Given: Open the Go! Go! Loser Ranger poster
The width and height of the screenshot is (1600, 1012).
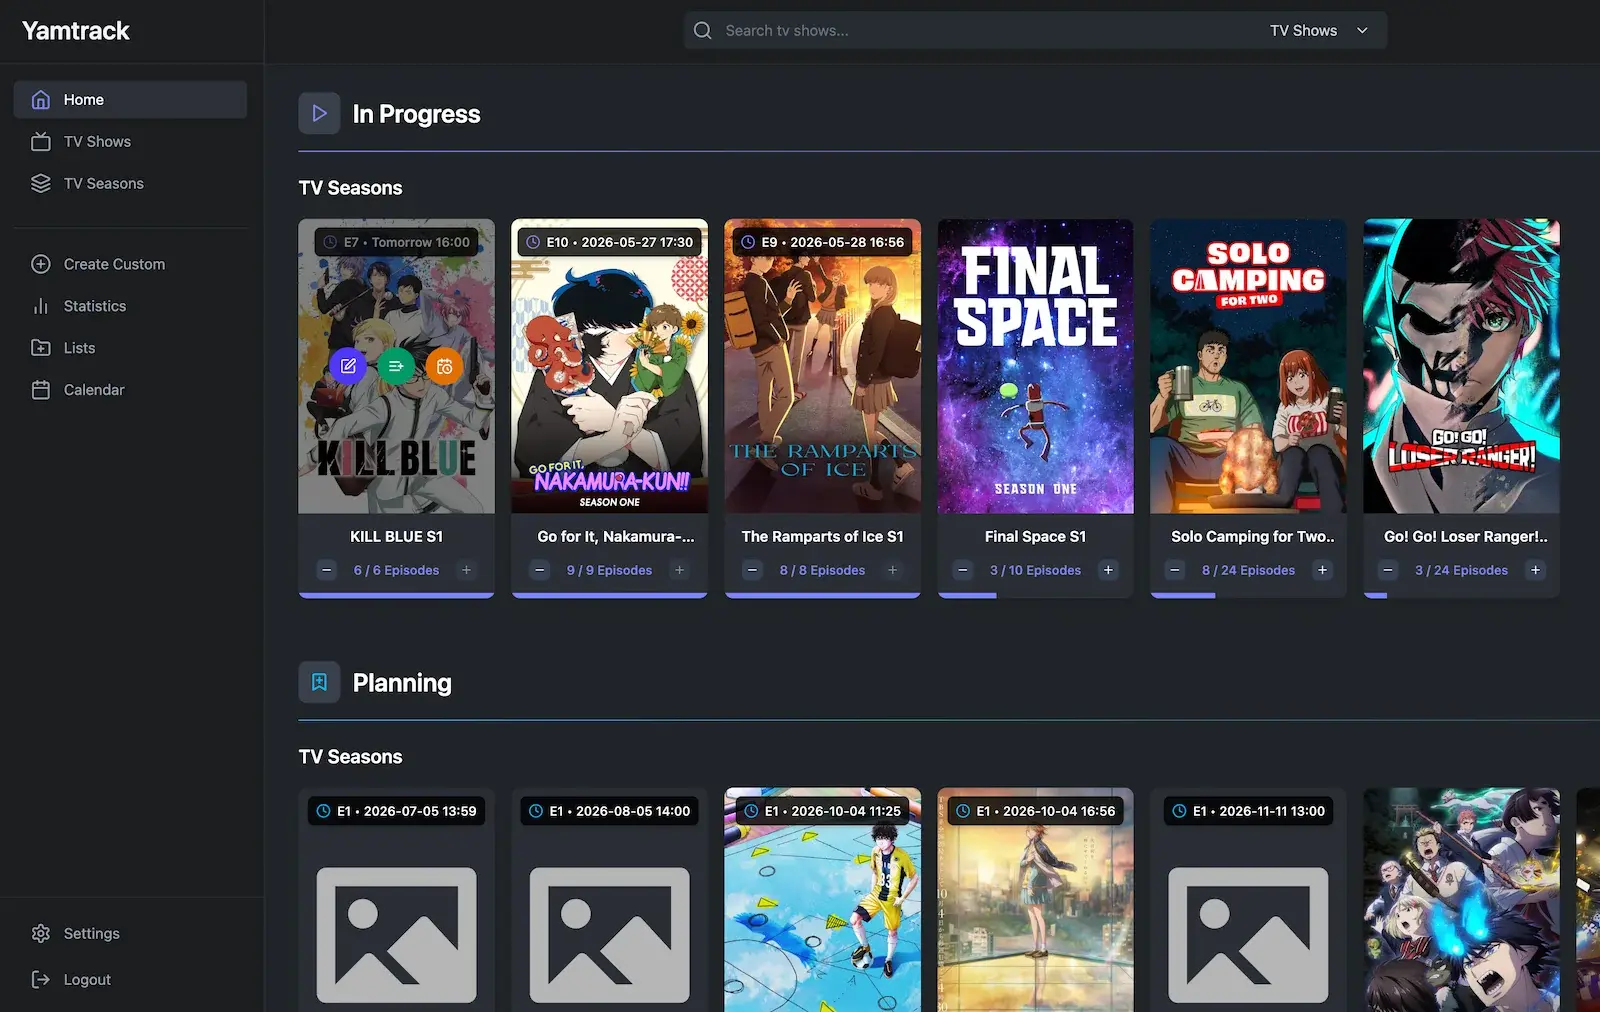Looking at the screenshot, I should [1461, 366].
